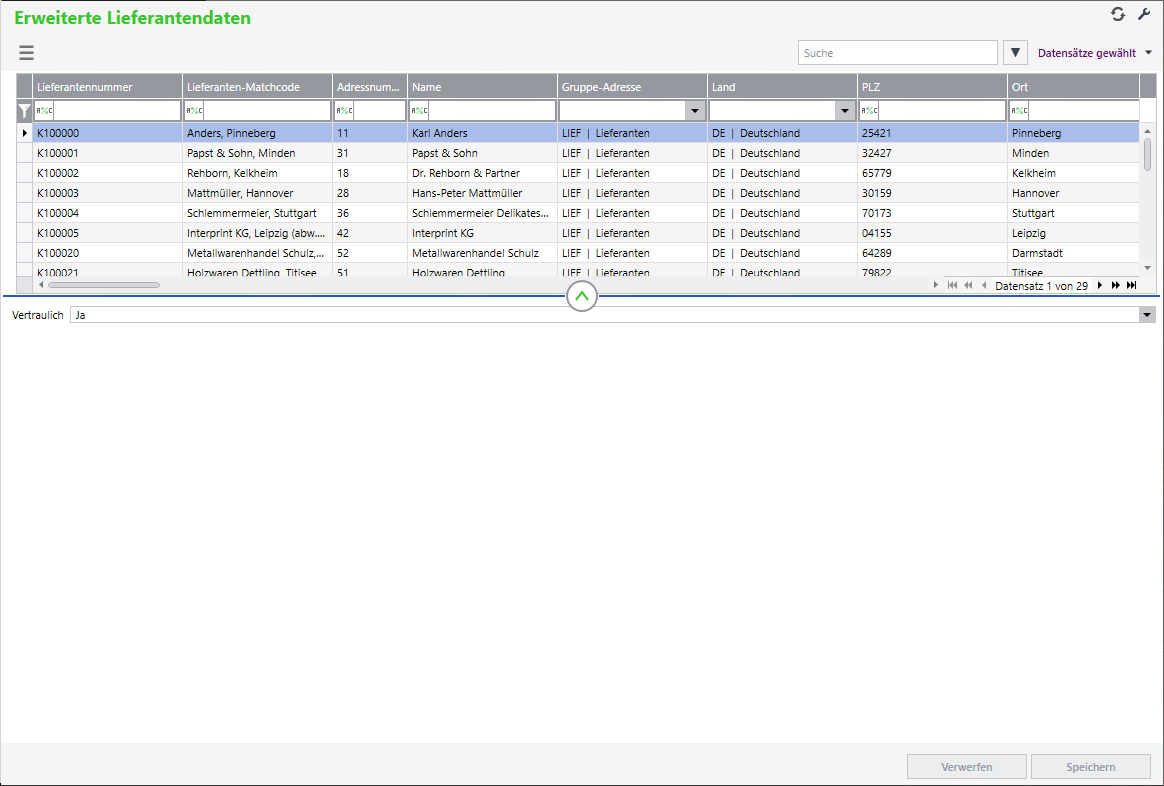Click the filter triangle button beside search

(1015, 53)
